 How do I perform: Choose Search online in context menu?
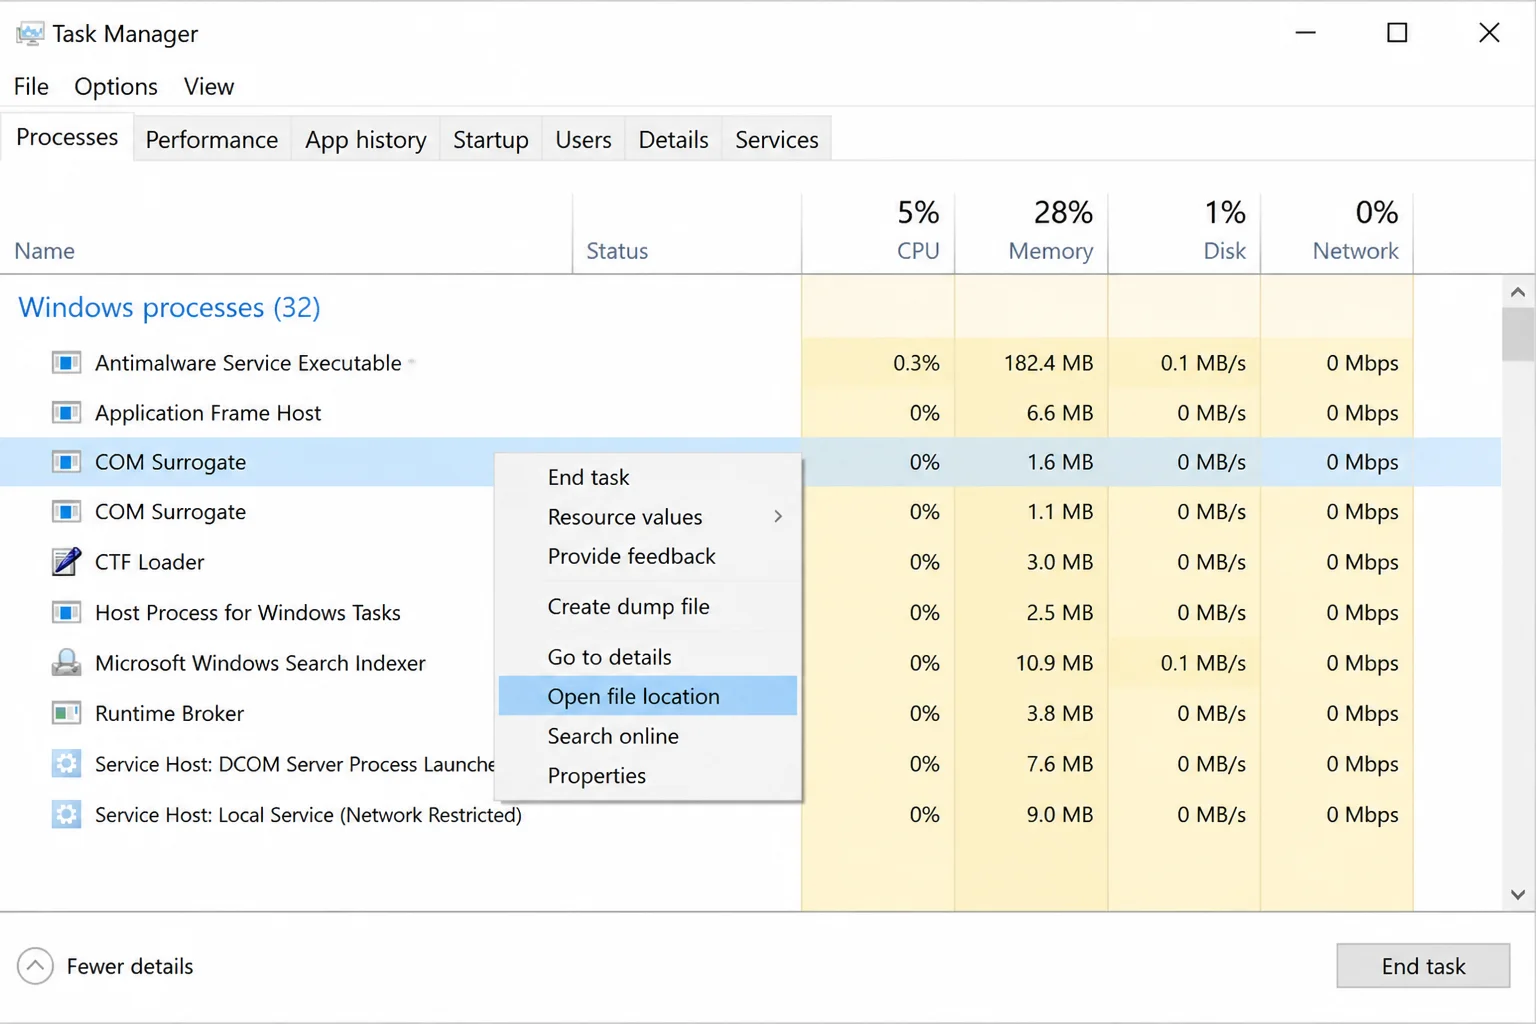click(648, 736)
